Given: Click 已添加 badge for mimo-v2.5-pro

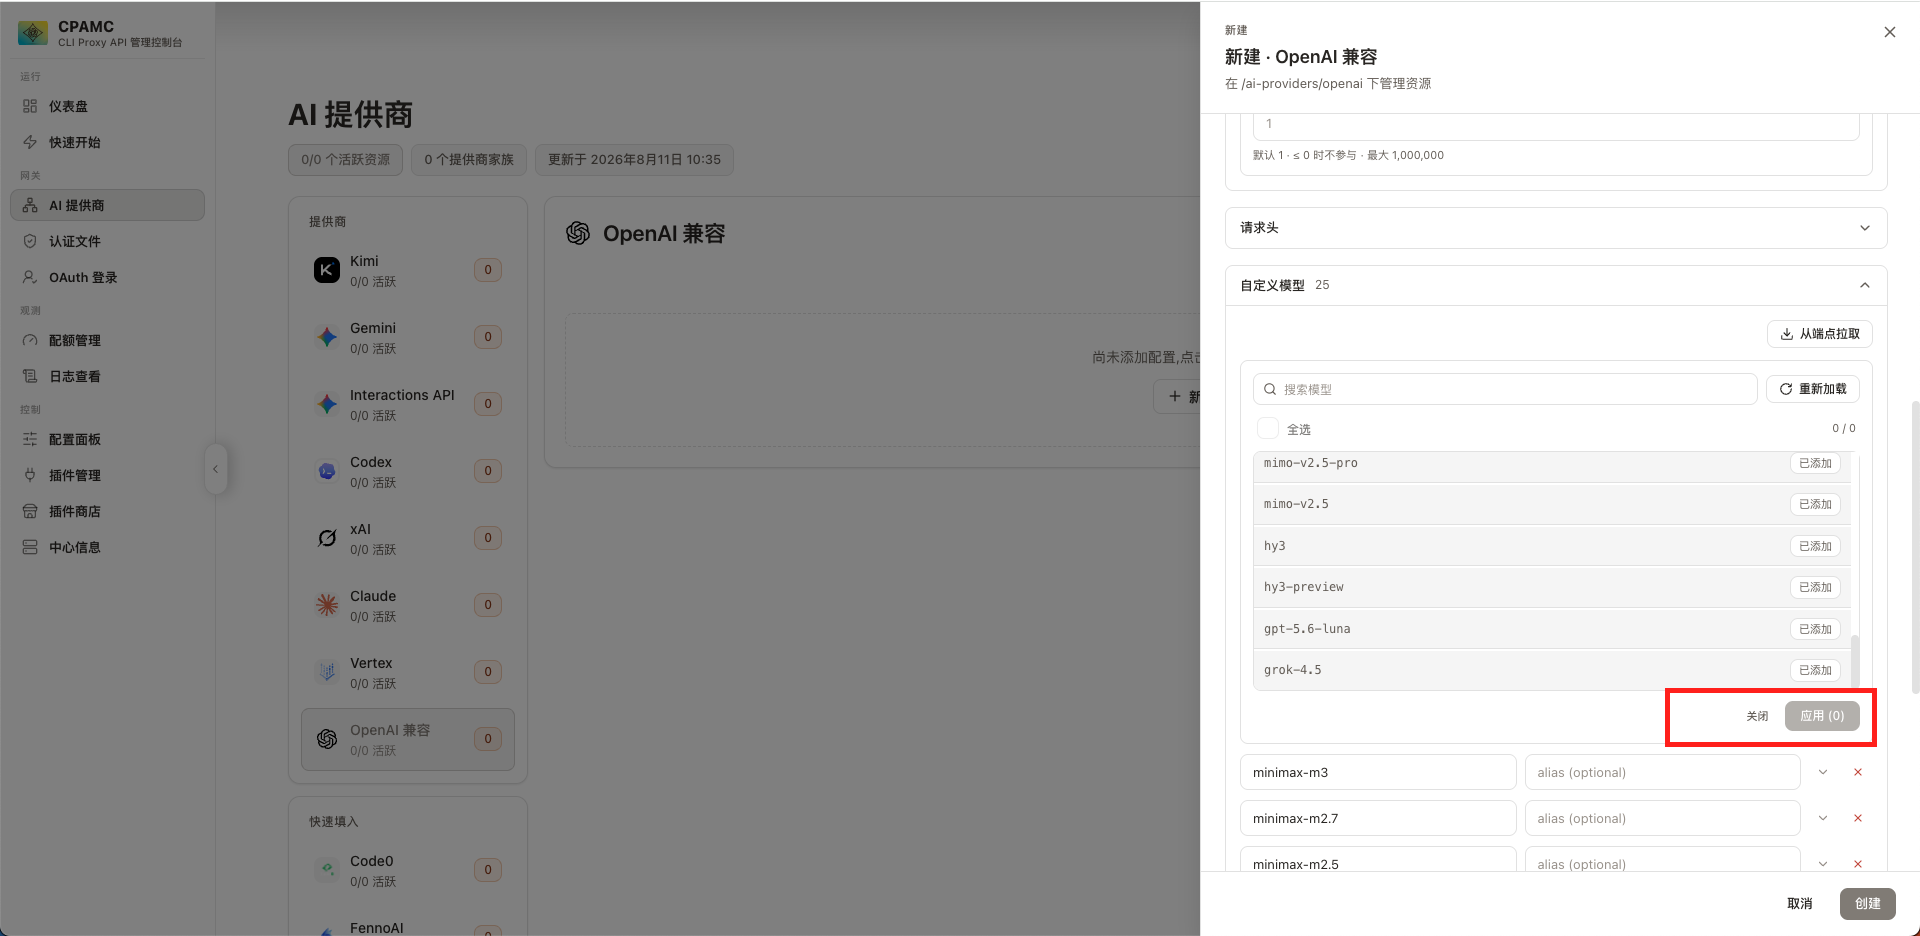Looking at the screenshot, I should 1815,463.
